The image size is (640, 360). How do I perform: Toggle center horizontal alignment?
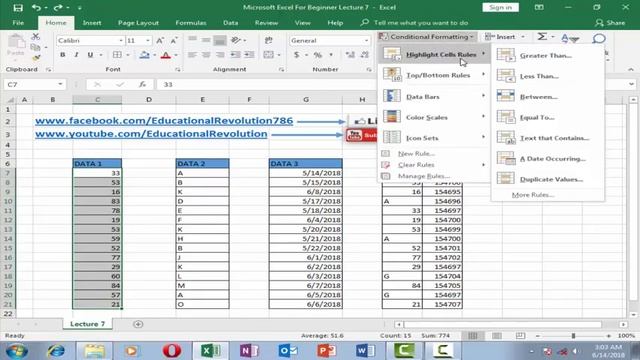click(206, 55)
